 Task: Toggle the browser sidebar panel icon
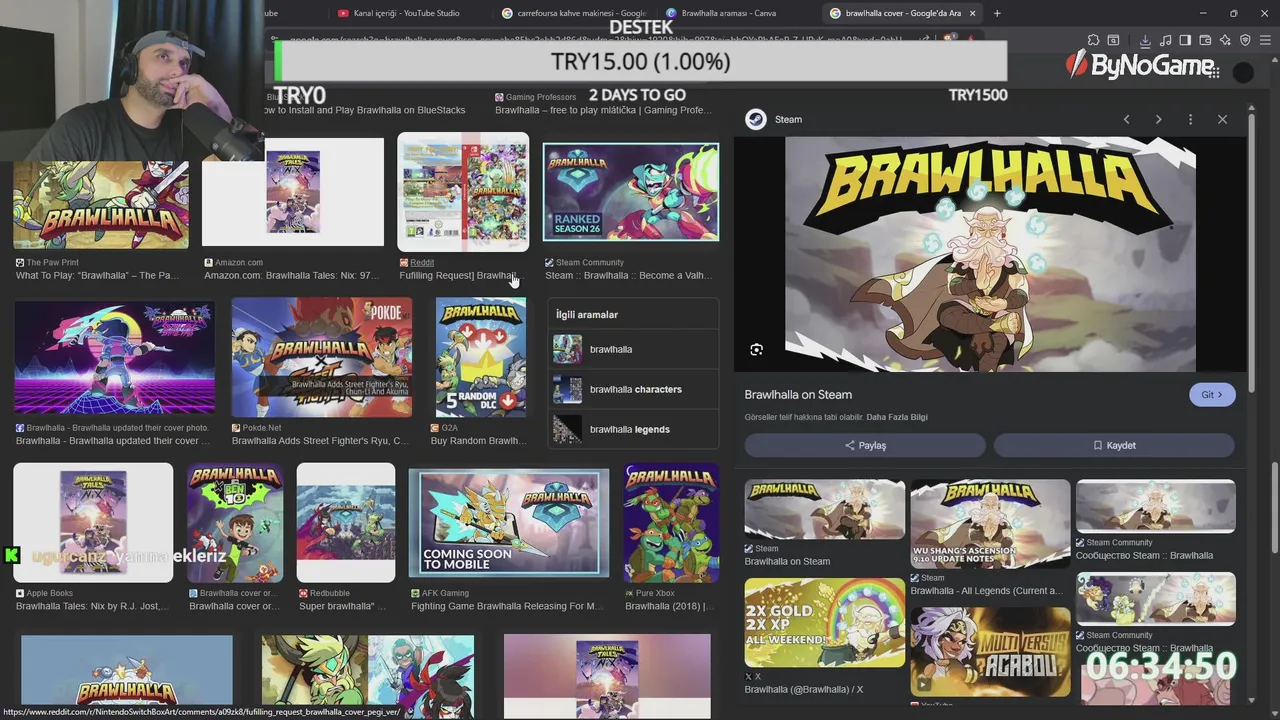[1185, 40]
